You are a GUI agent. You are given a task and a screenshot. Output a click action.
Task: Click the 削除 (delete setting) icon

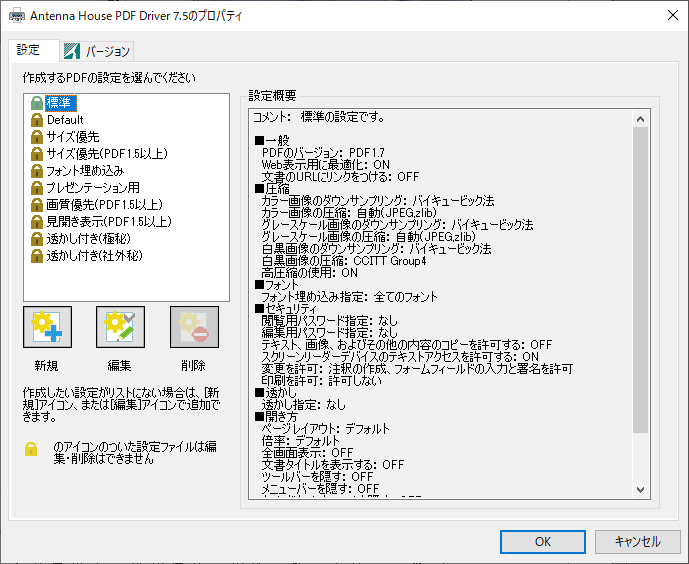(194, 327)
